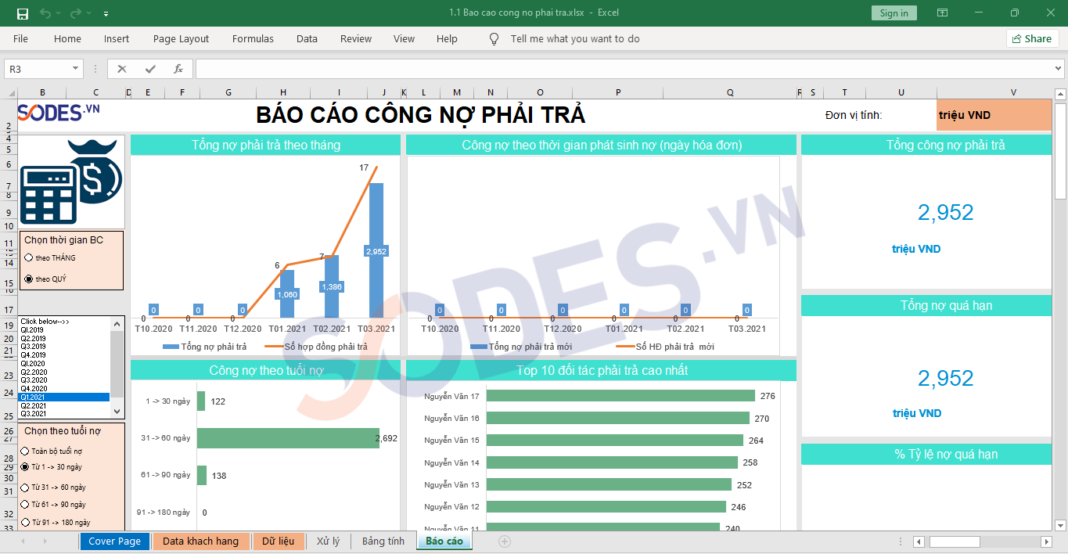Choose Q4.2020 in the period list
This screenshot has height=554, width=1068.
(64, 388)
